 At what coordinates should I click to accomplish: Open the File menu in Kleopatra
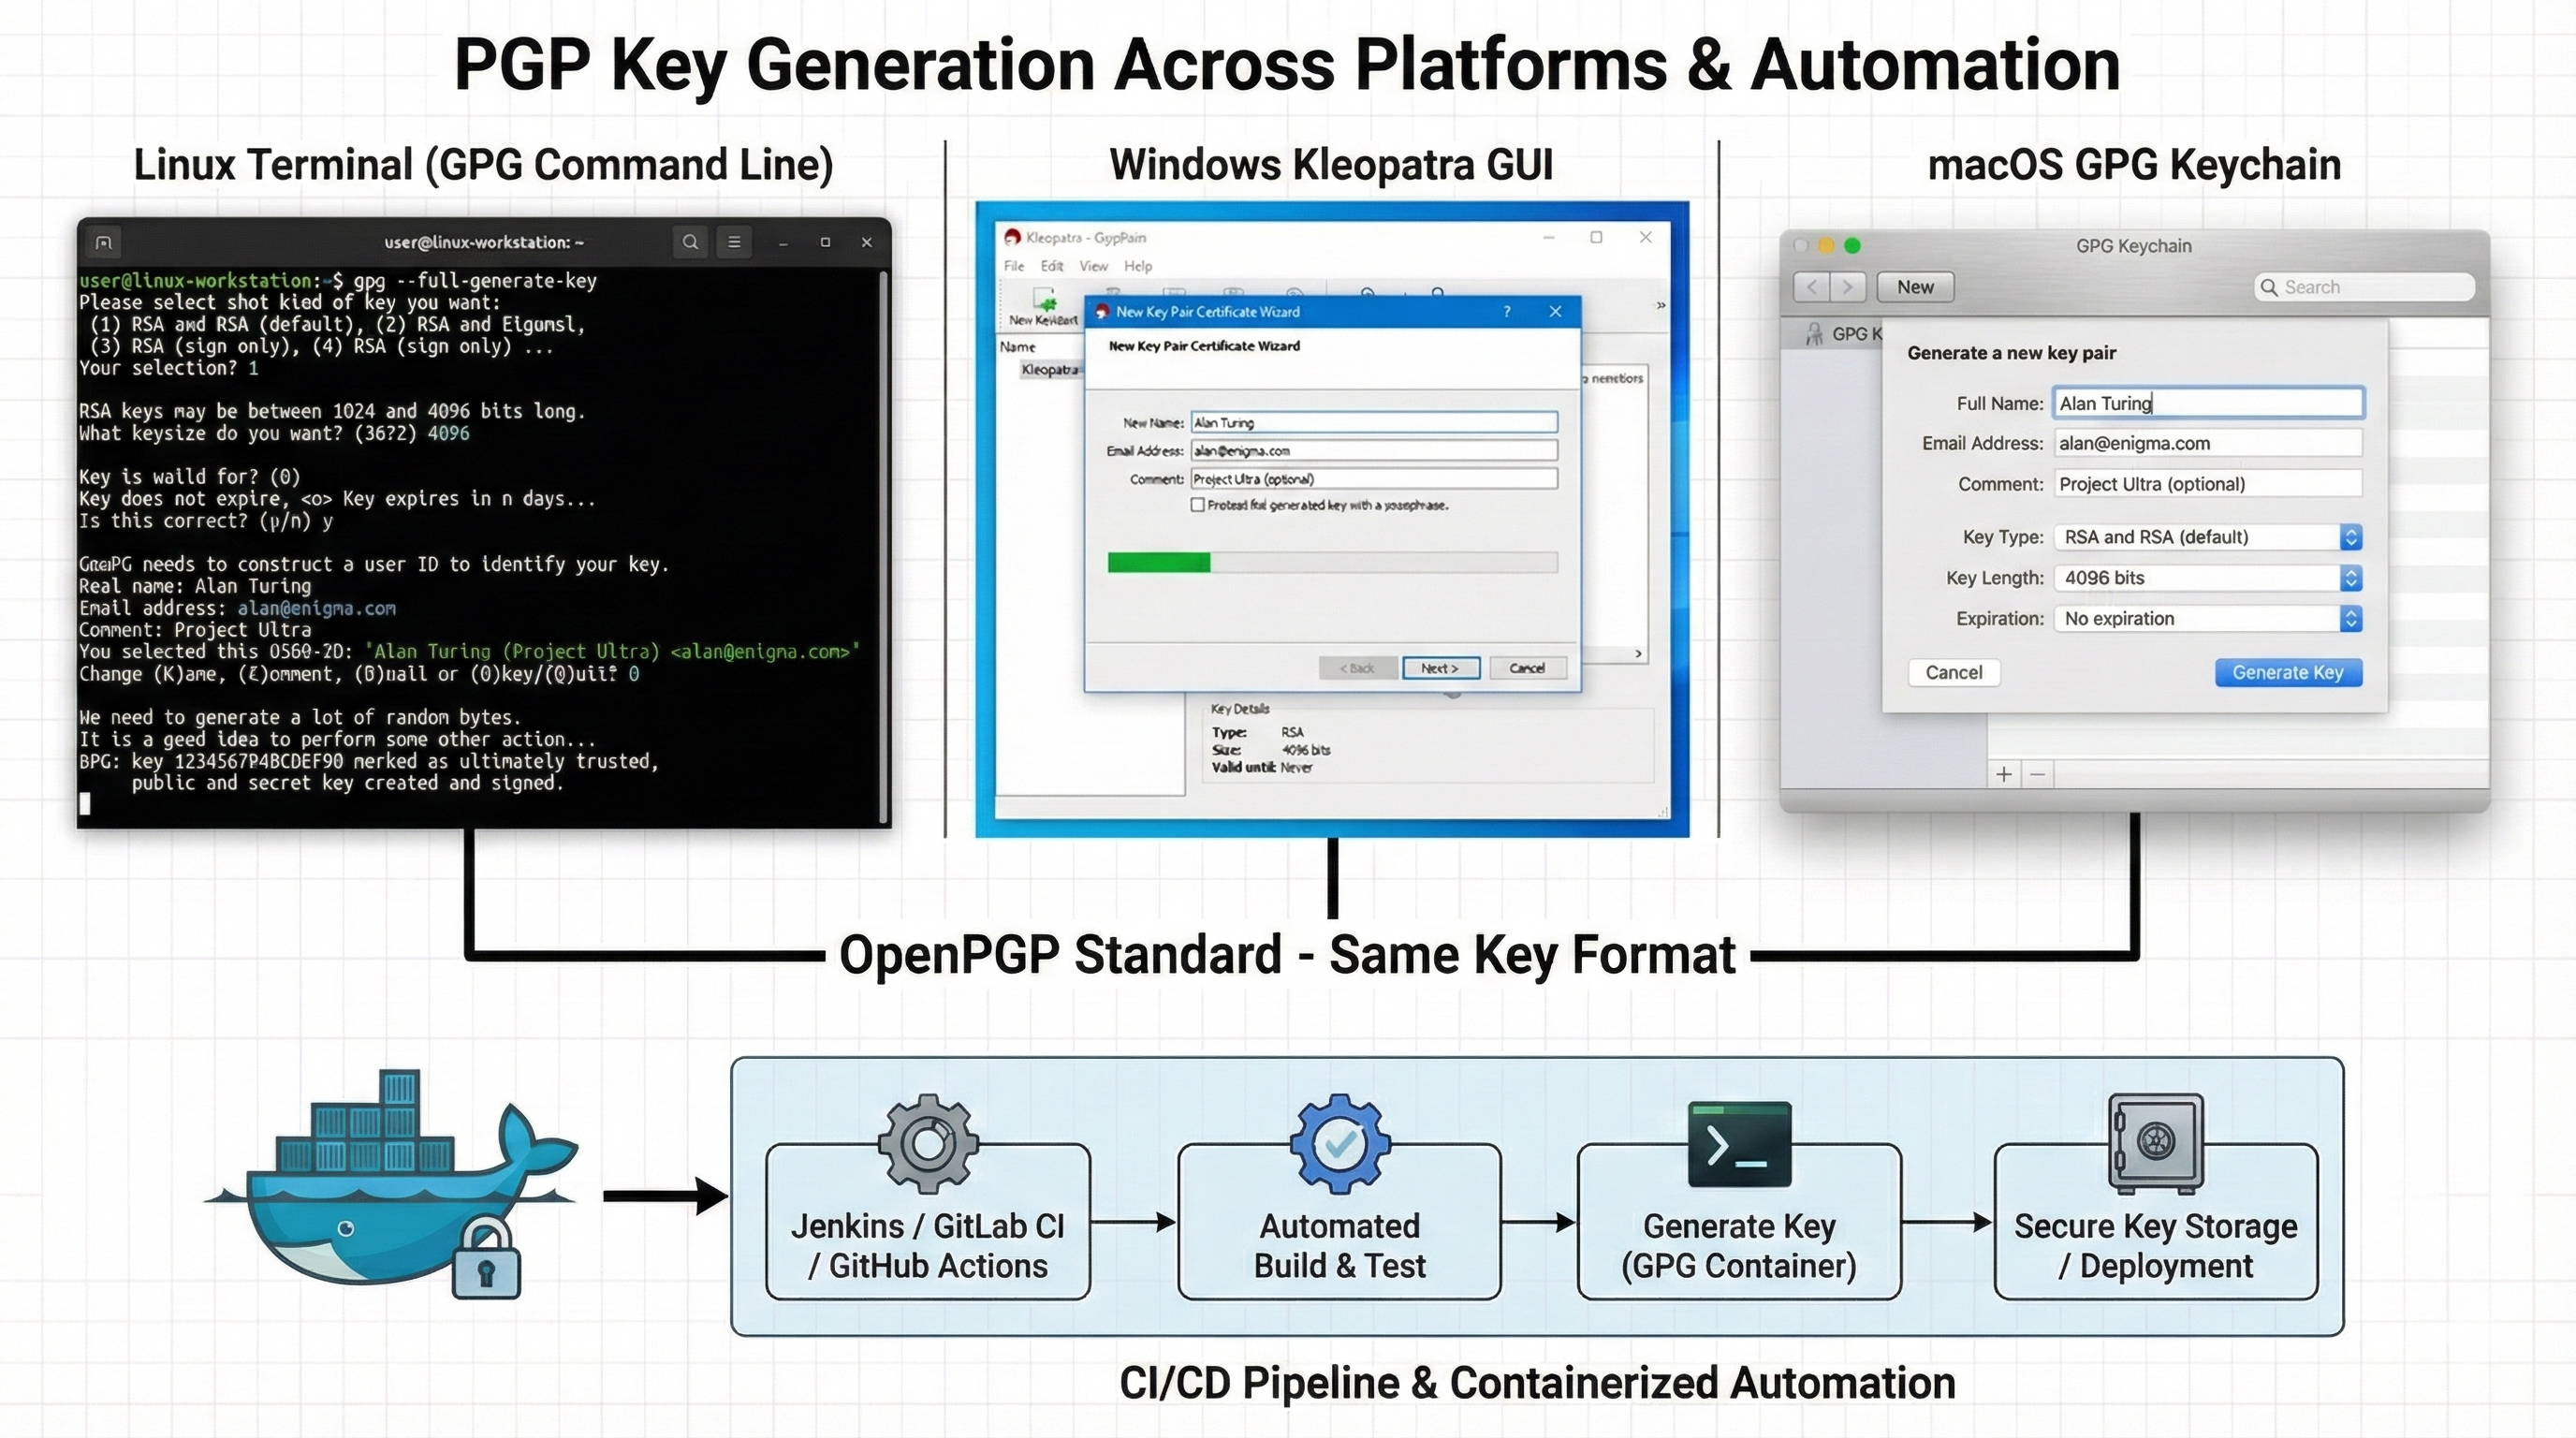1013,266
